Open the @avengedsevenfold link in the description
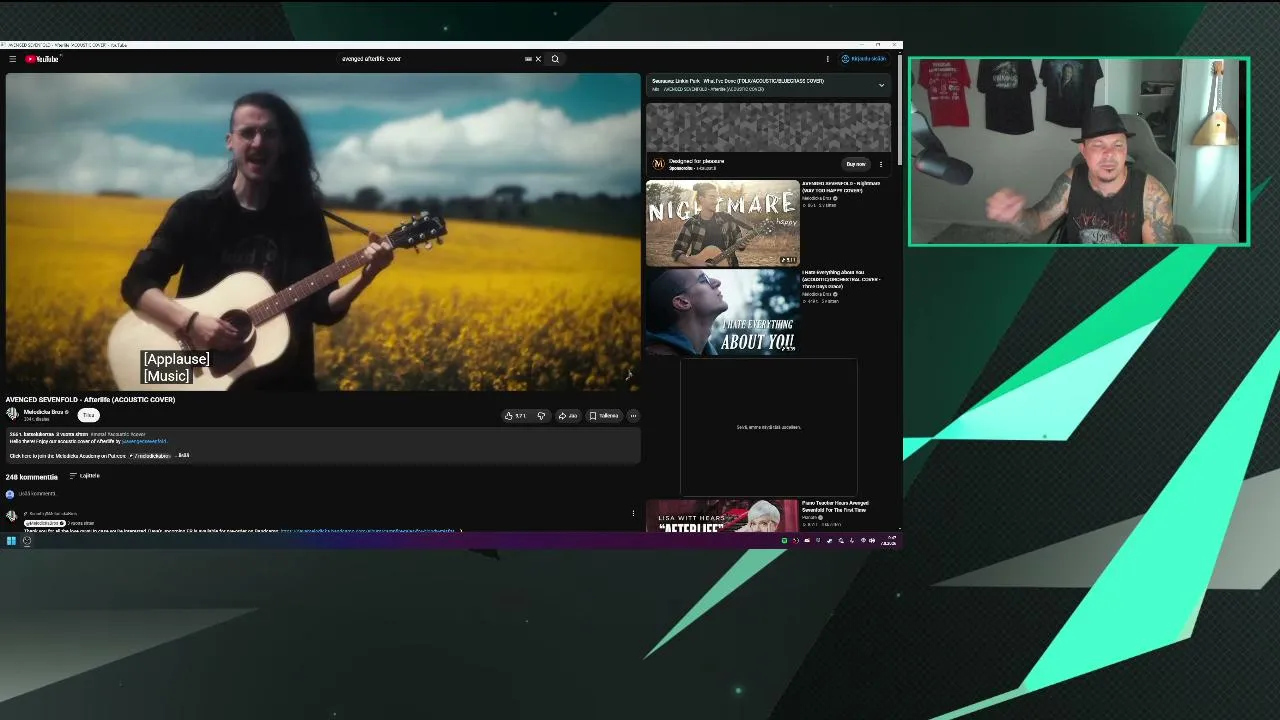Viewport: 1280px width, 720px height. coord(145,441)
